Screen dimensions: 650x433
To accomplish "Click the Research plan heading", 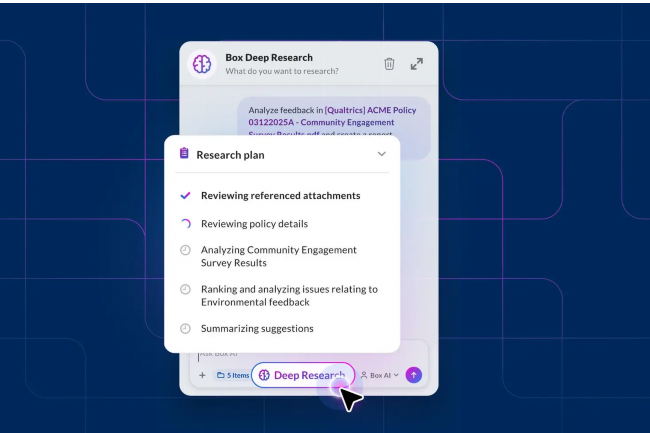I will tap(230, 155).
